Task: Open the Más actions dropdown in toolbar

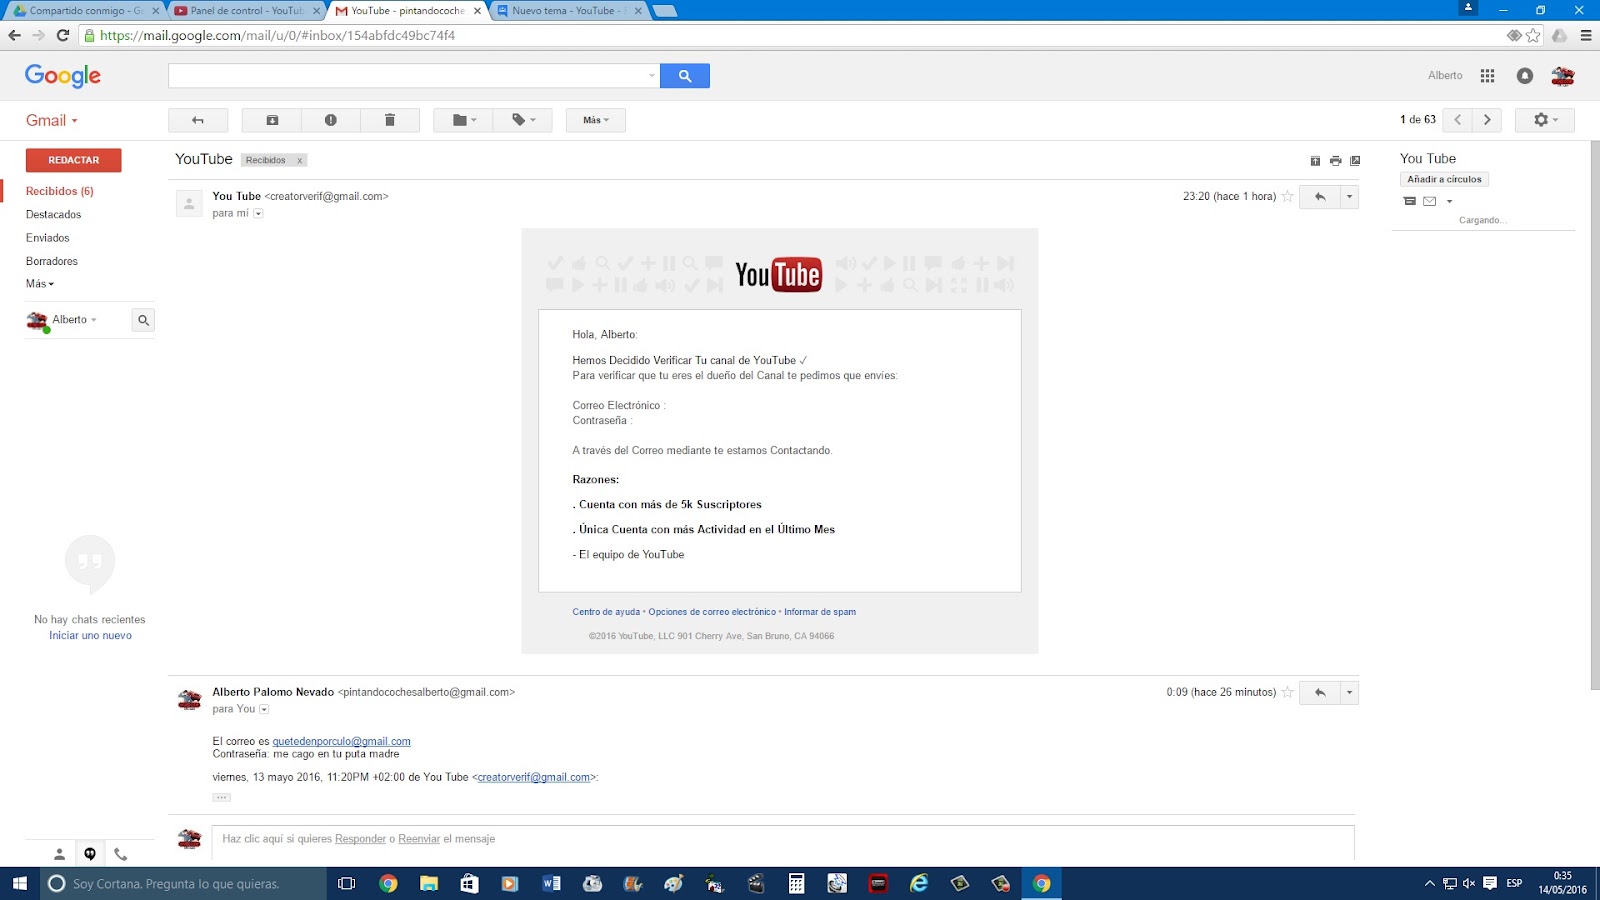Action: [x=595, y=120]
